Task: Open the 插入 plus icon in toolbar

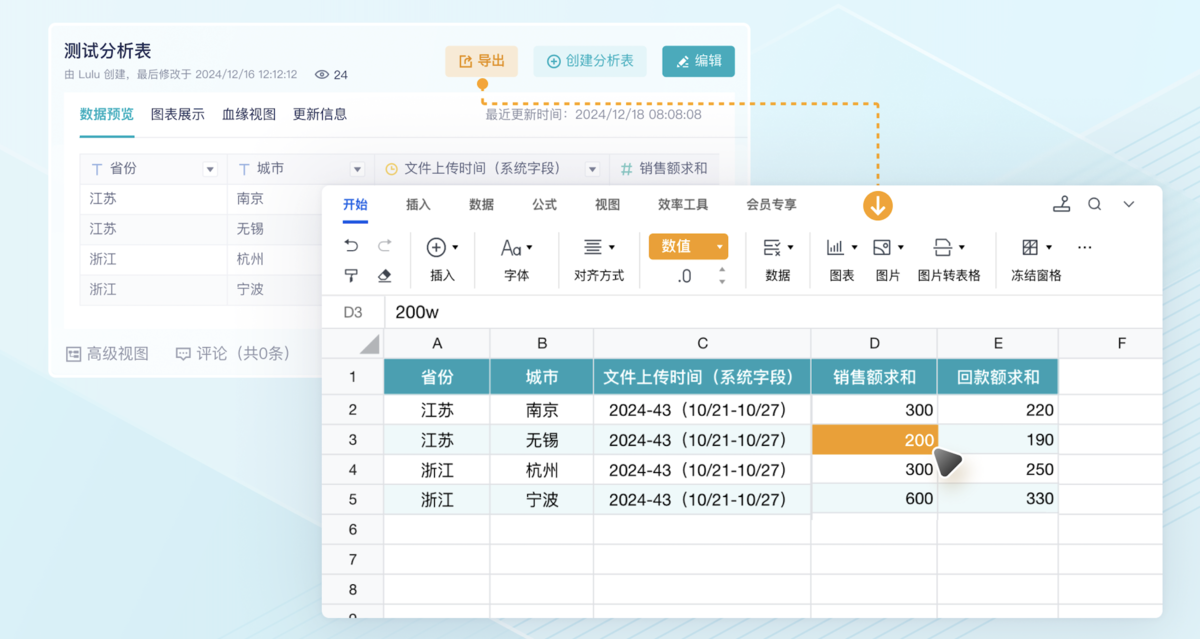Action: click(438, 246)
